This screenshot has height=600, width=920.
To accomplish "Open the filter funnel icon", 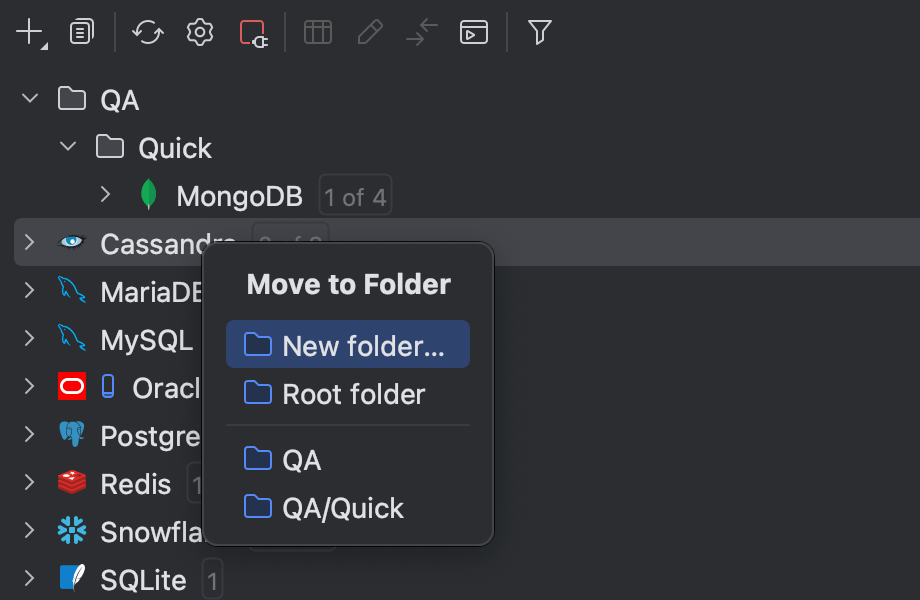I will (539, 31).
